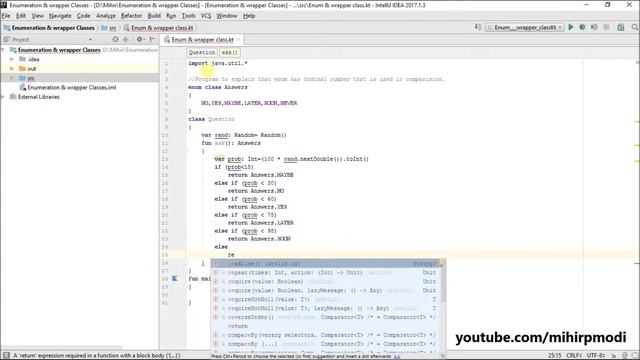Open the Window menu
The width and height of the screenshot is (640, 360).
click(227, 16)
